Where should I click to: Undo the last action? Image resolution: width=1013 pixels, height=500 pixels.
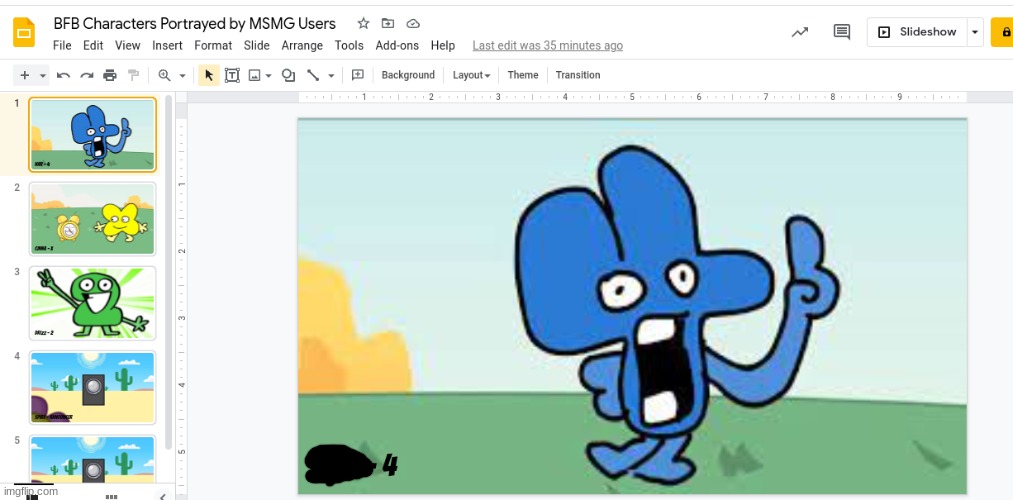point(63,76)
